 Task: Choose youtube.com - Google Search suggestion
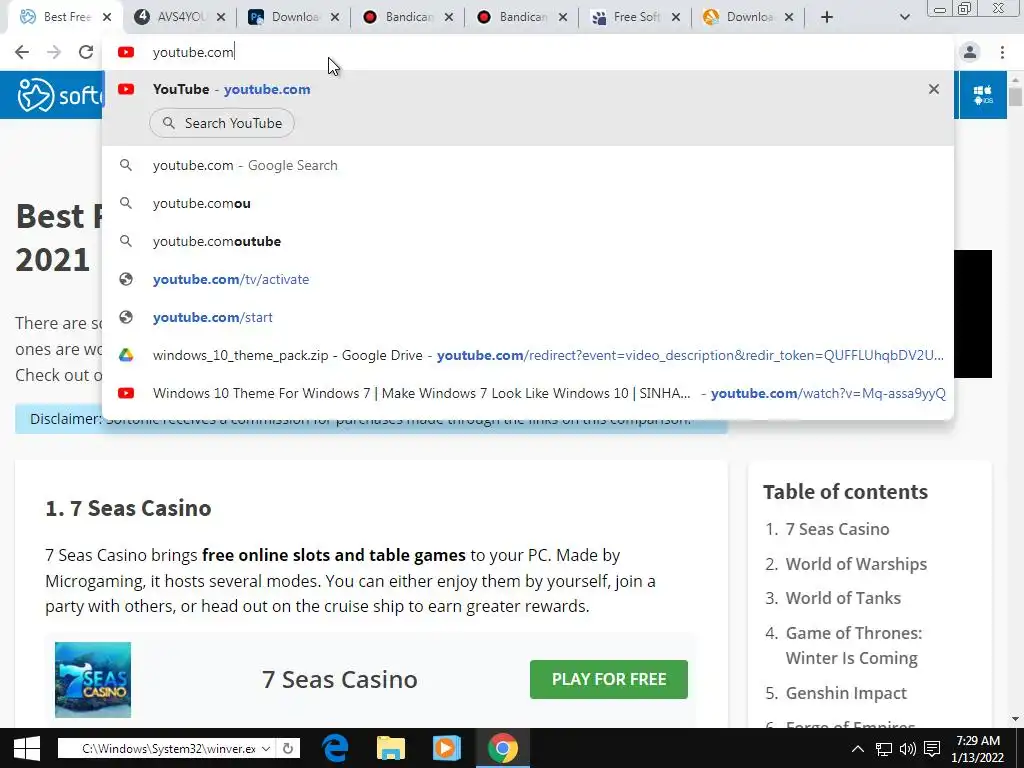click(x=528, y=165)
